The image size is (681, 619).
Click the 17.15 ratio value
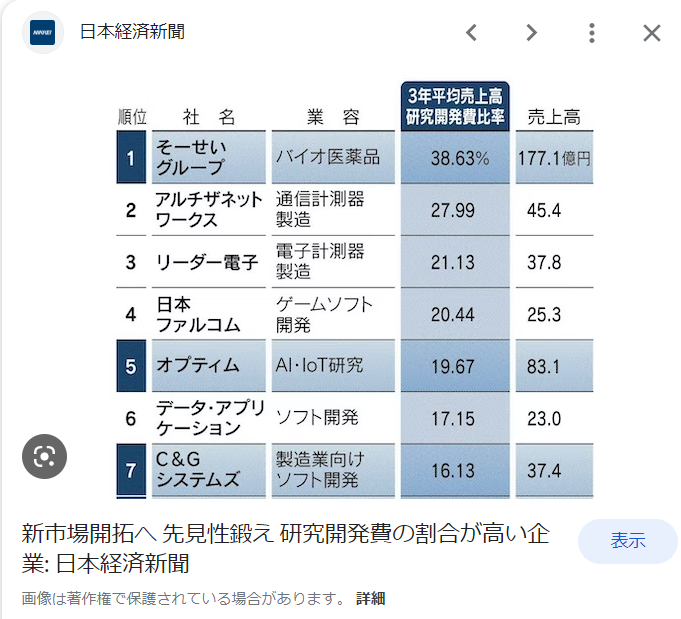pos(453,419)
